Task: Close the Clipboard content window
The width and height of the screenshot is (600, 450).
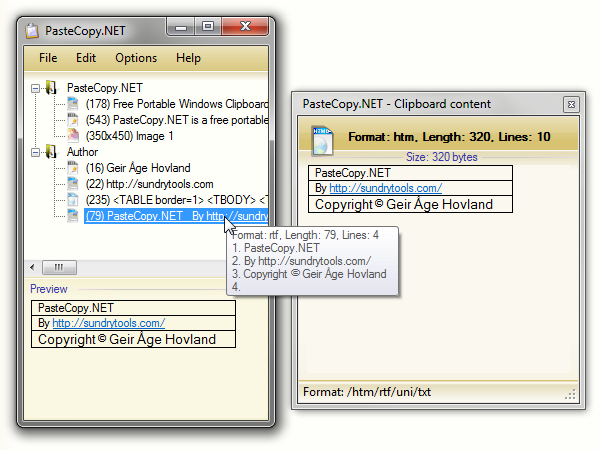Action: point(571,104)
